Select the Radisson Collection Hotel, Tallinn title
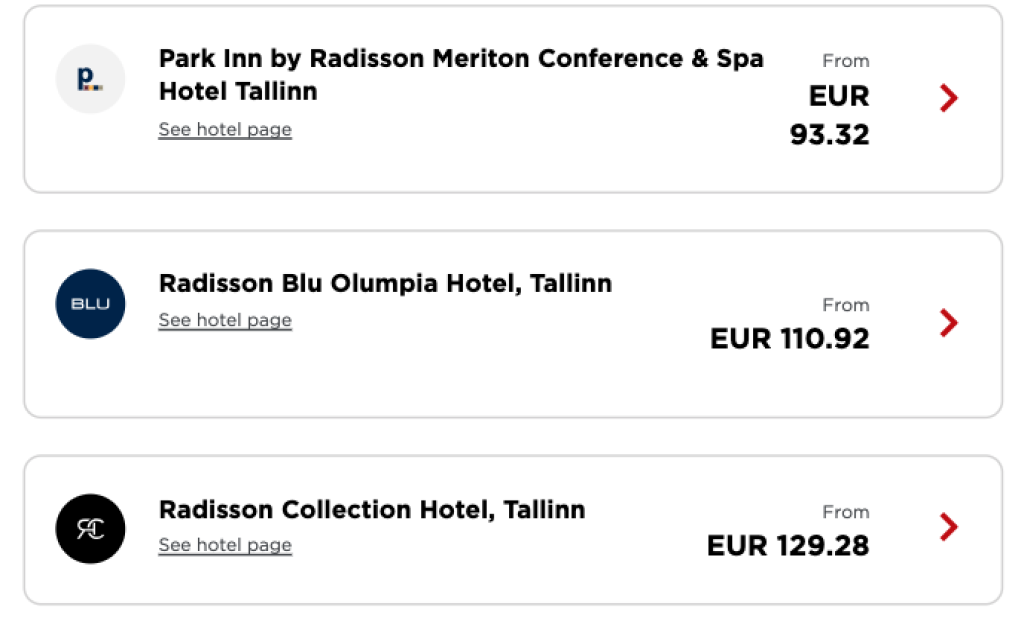This screenshot has width=1024, height=624. (372, 510)
